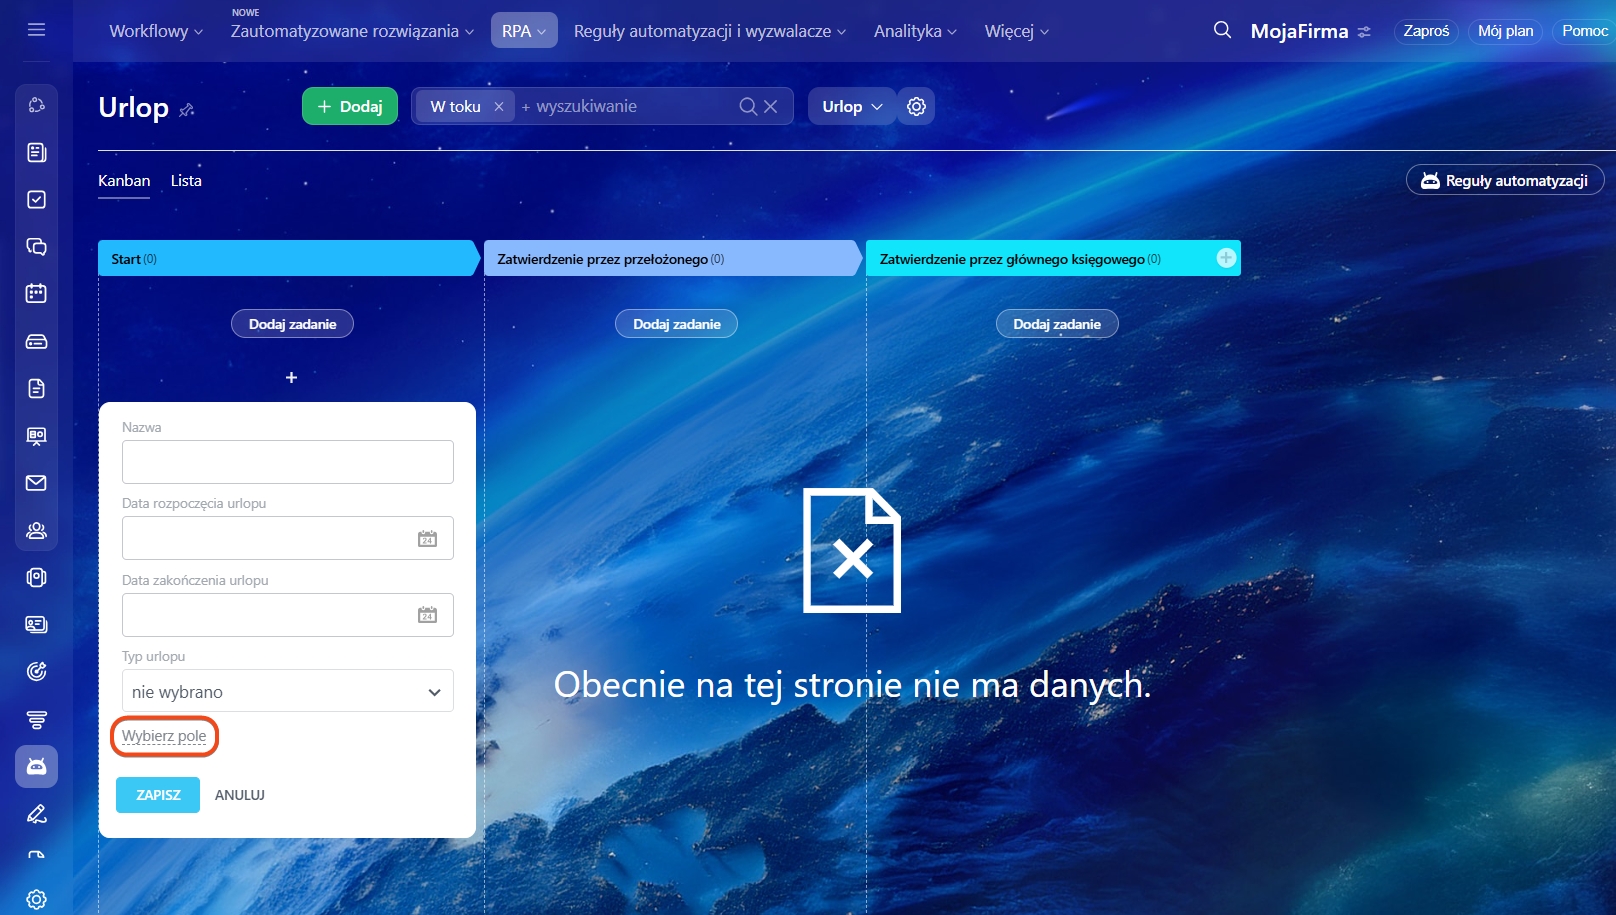Open the settings gear next to Urlop
1616x915 pixels.
click(x=916, y=106)
